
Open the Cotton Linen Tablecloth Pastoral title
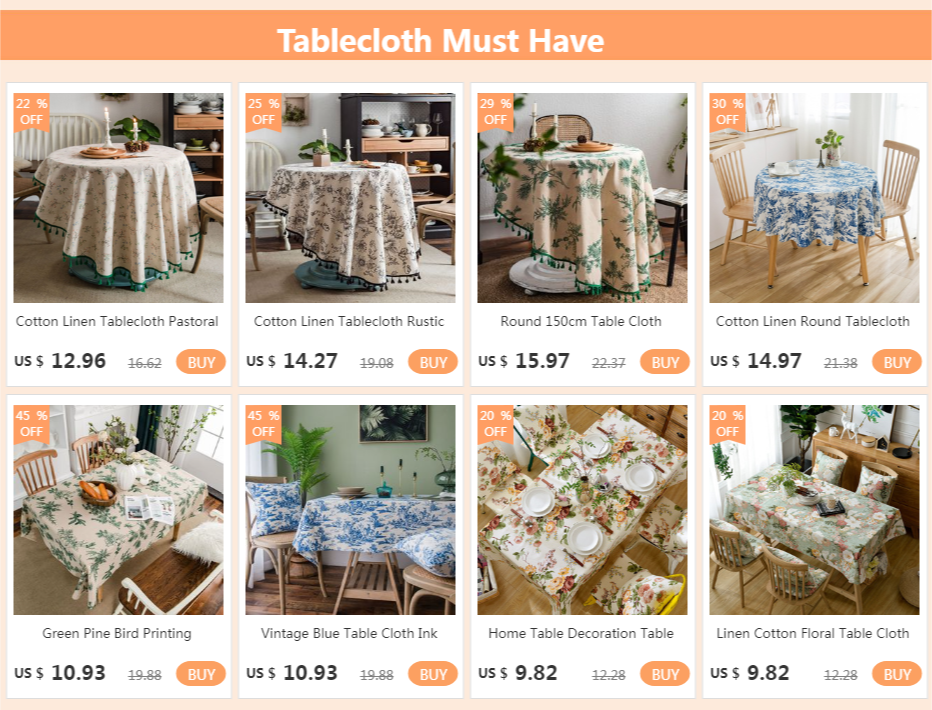pyautogui.click(x=117, y=321)
